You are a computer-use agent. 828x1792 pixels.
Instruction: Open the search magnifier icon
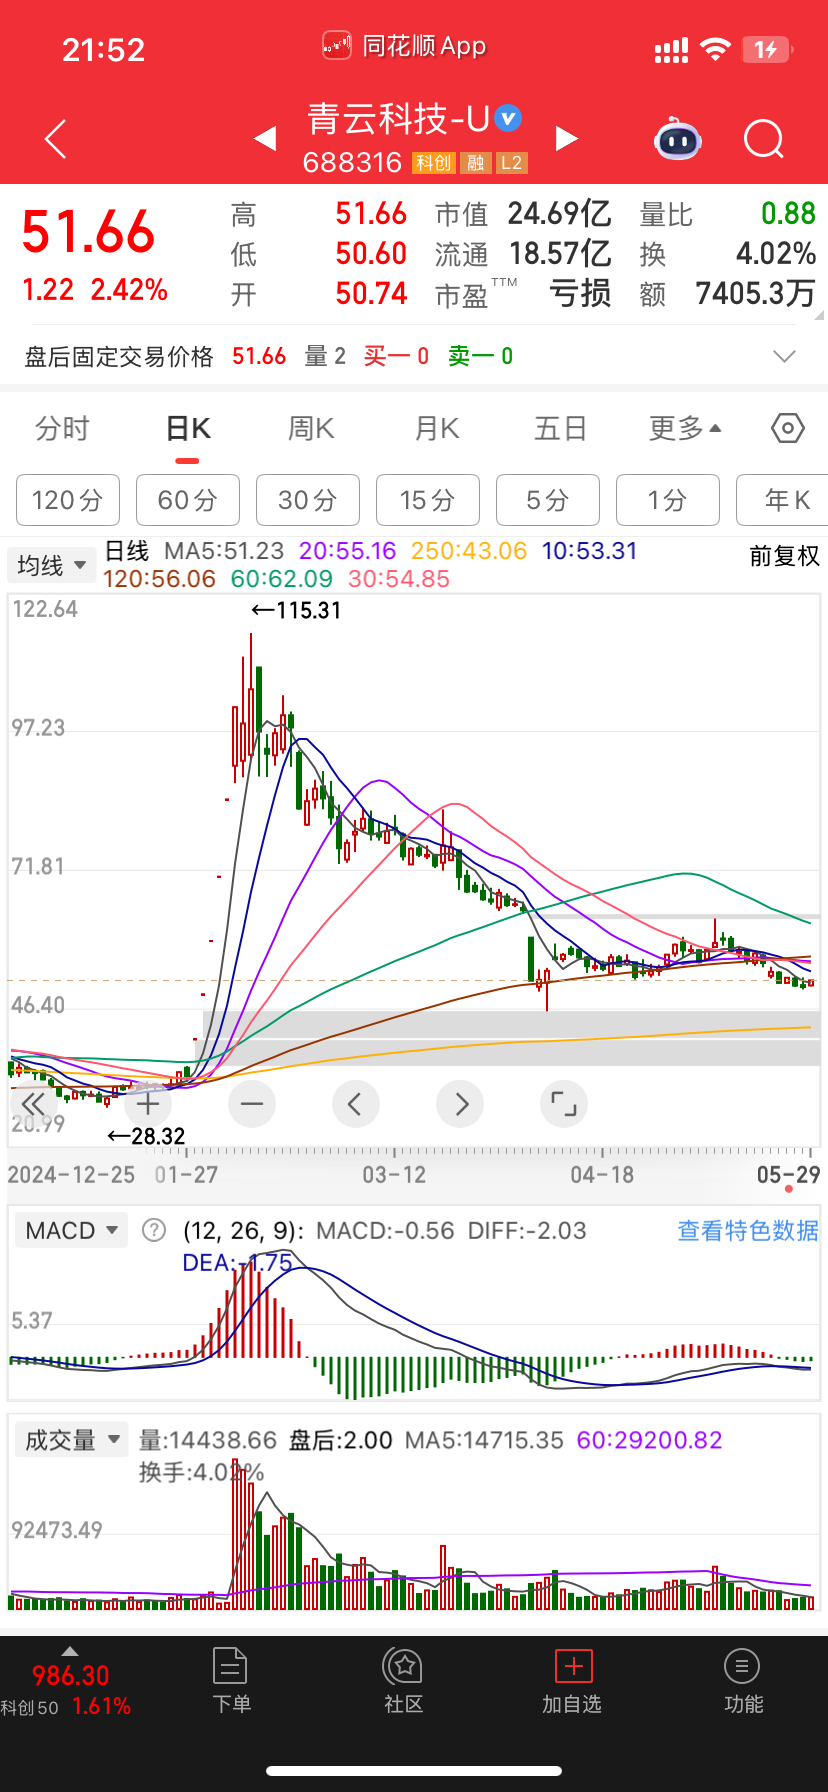pyautogui.click(x=764, y=140)
